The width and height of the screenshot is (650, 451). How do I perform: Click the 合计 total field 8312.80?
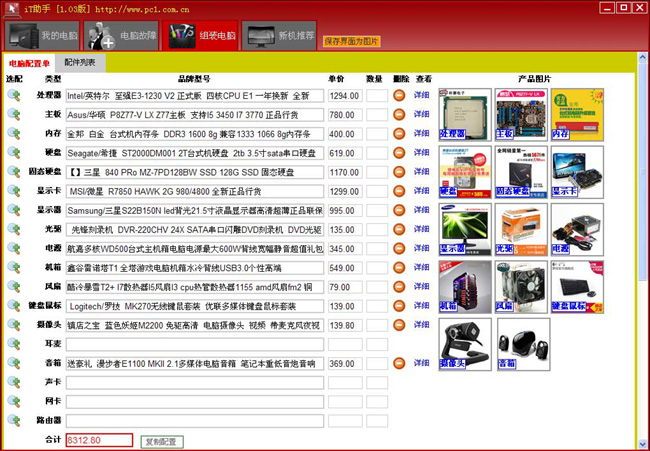click(99, 440)
